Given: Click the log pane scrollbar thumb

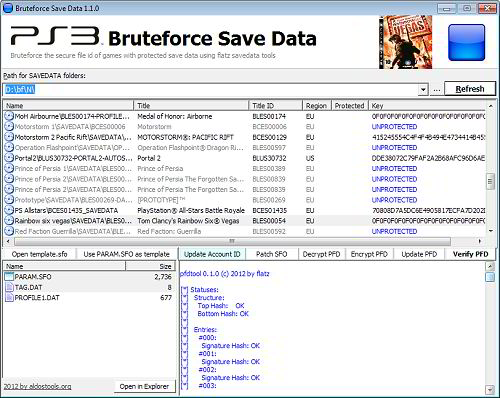Looking at the screenshot, I should pyautogui.click(x=490, y=277).
